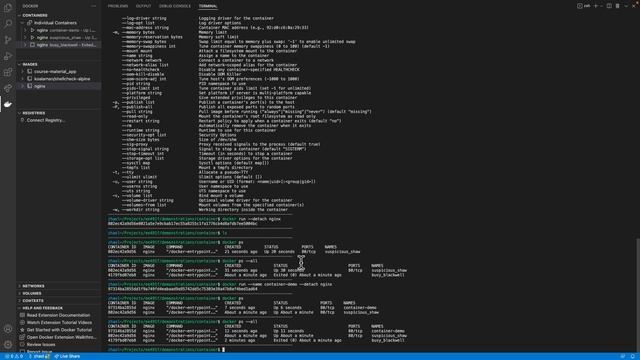Click the DOCKER panel title
This screenshot has height=360, width=640.
coord(30,6)
